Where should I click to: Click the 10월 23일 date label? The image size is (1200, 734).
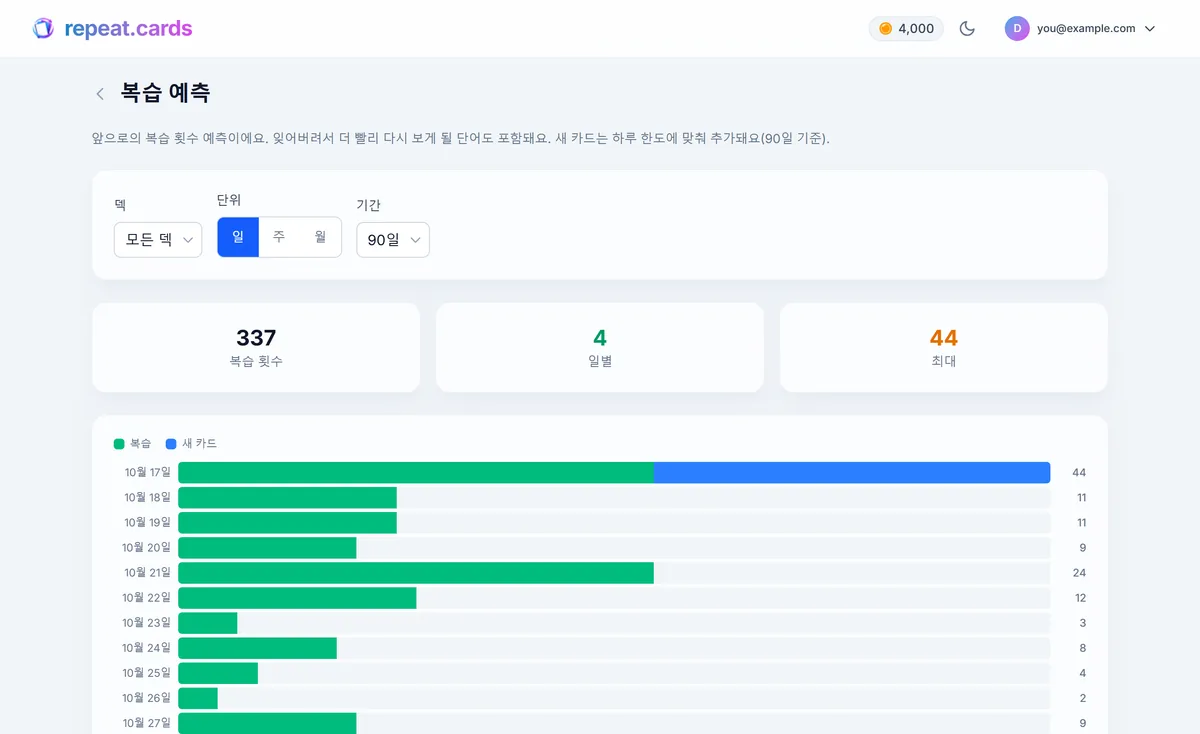[x=147, y=623]
